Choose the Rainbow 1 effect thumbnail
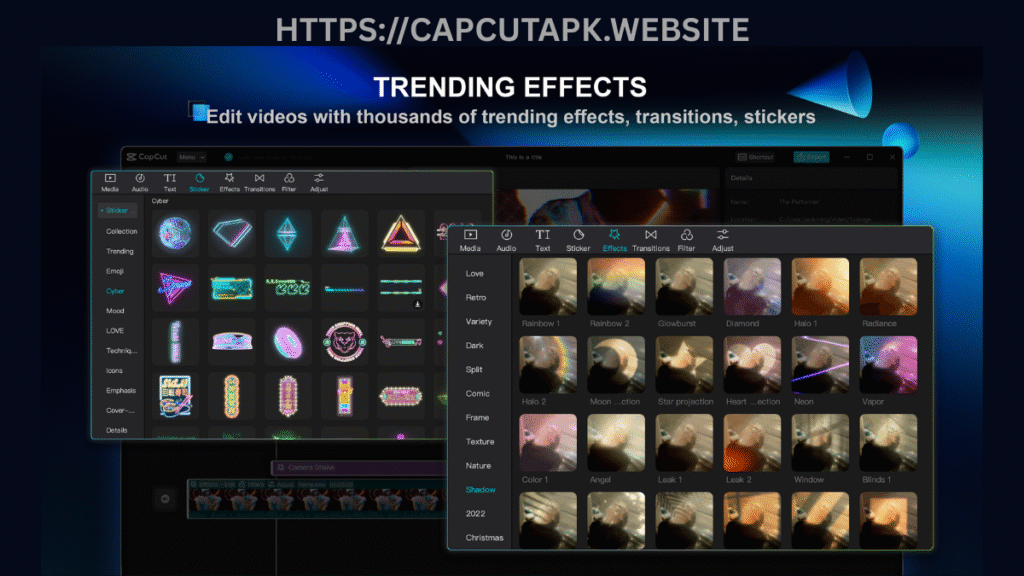1024x576 pixels. pyautogui.click(x=548, y=286)
